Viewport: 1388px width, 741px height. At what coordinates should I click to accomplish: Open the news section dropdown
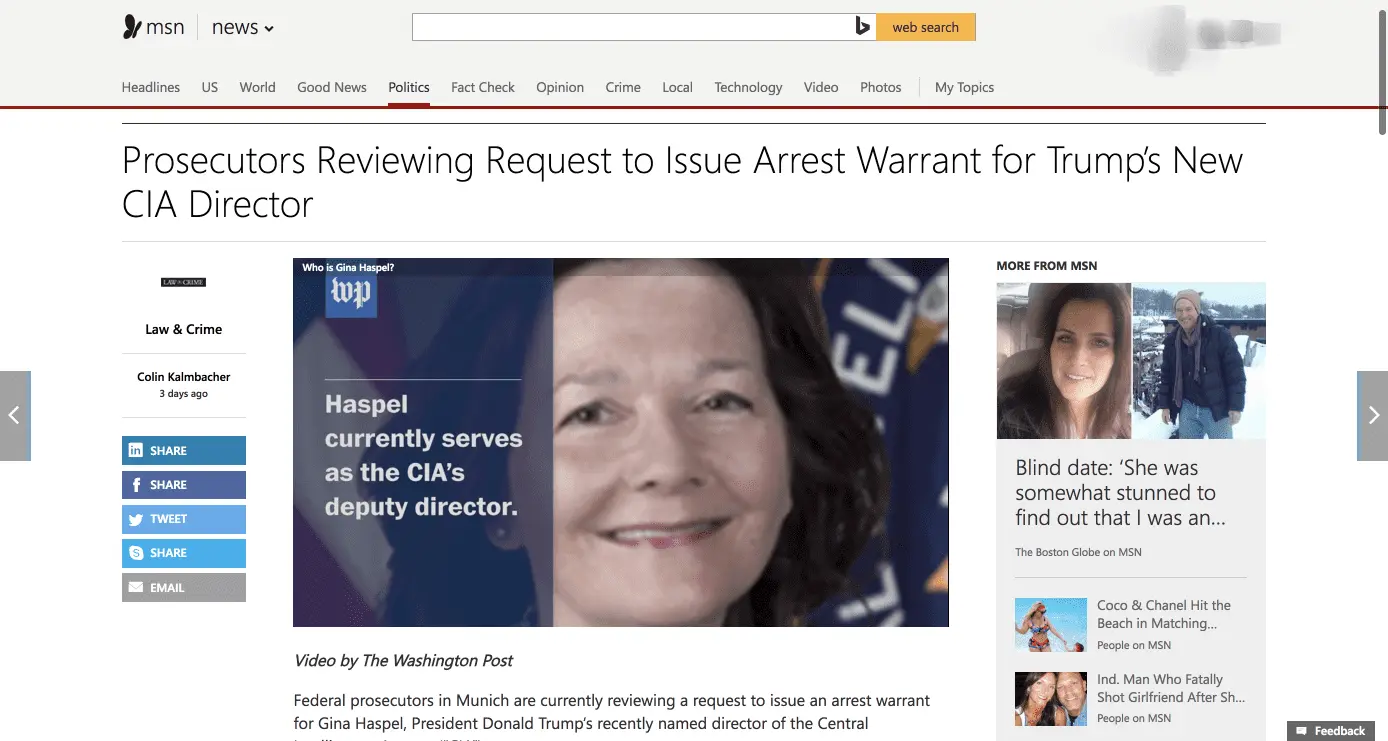tap(242, 28)
